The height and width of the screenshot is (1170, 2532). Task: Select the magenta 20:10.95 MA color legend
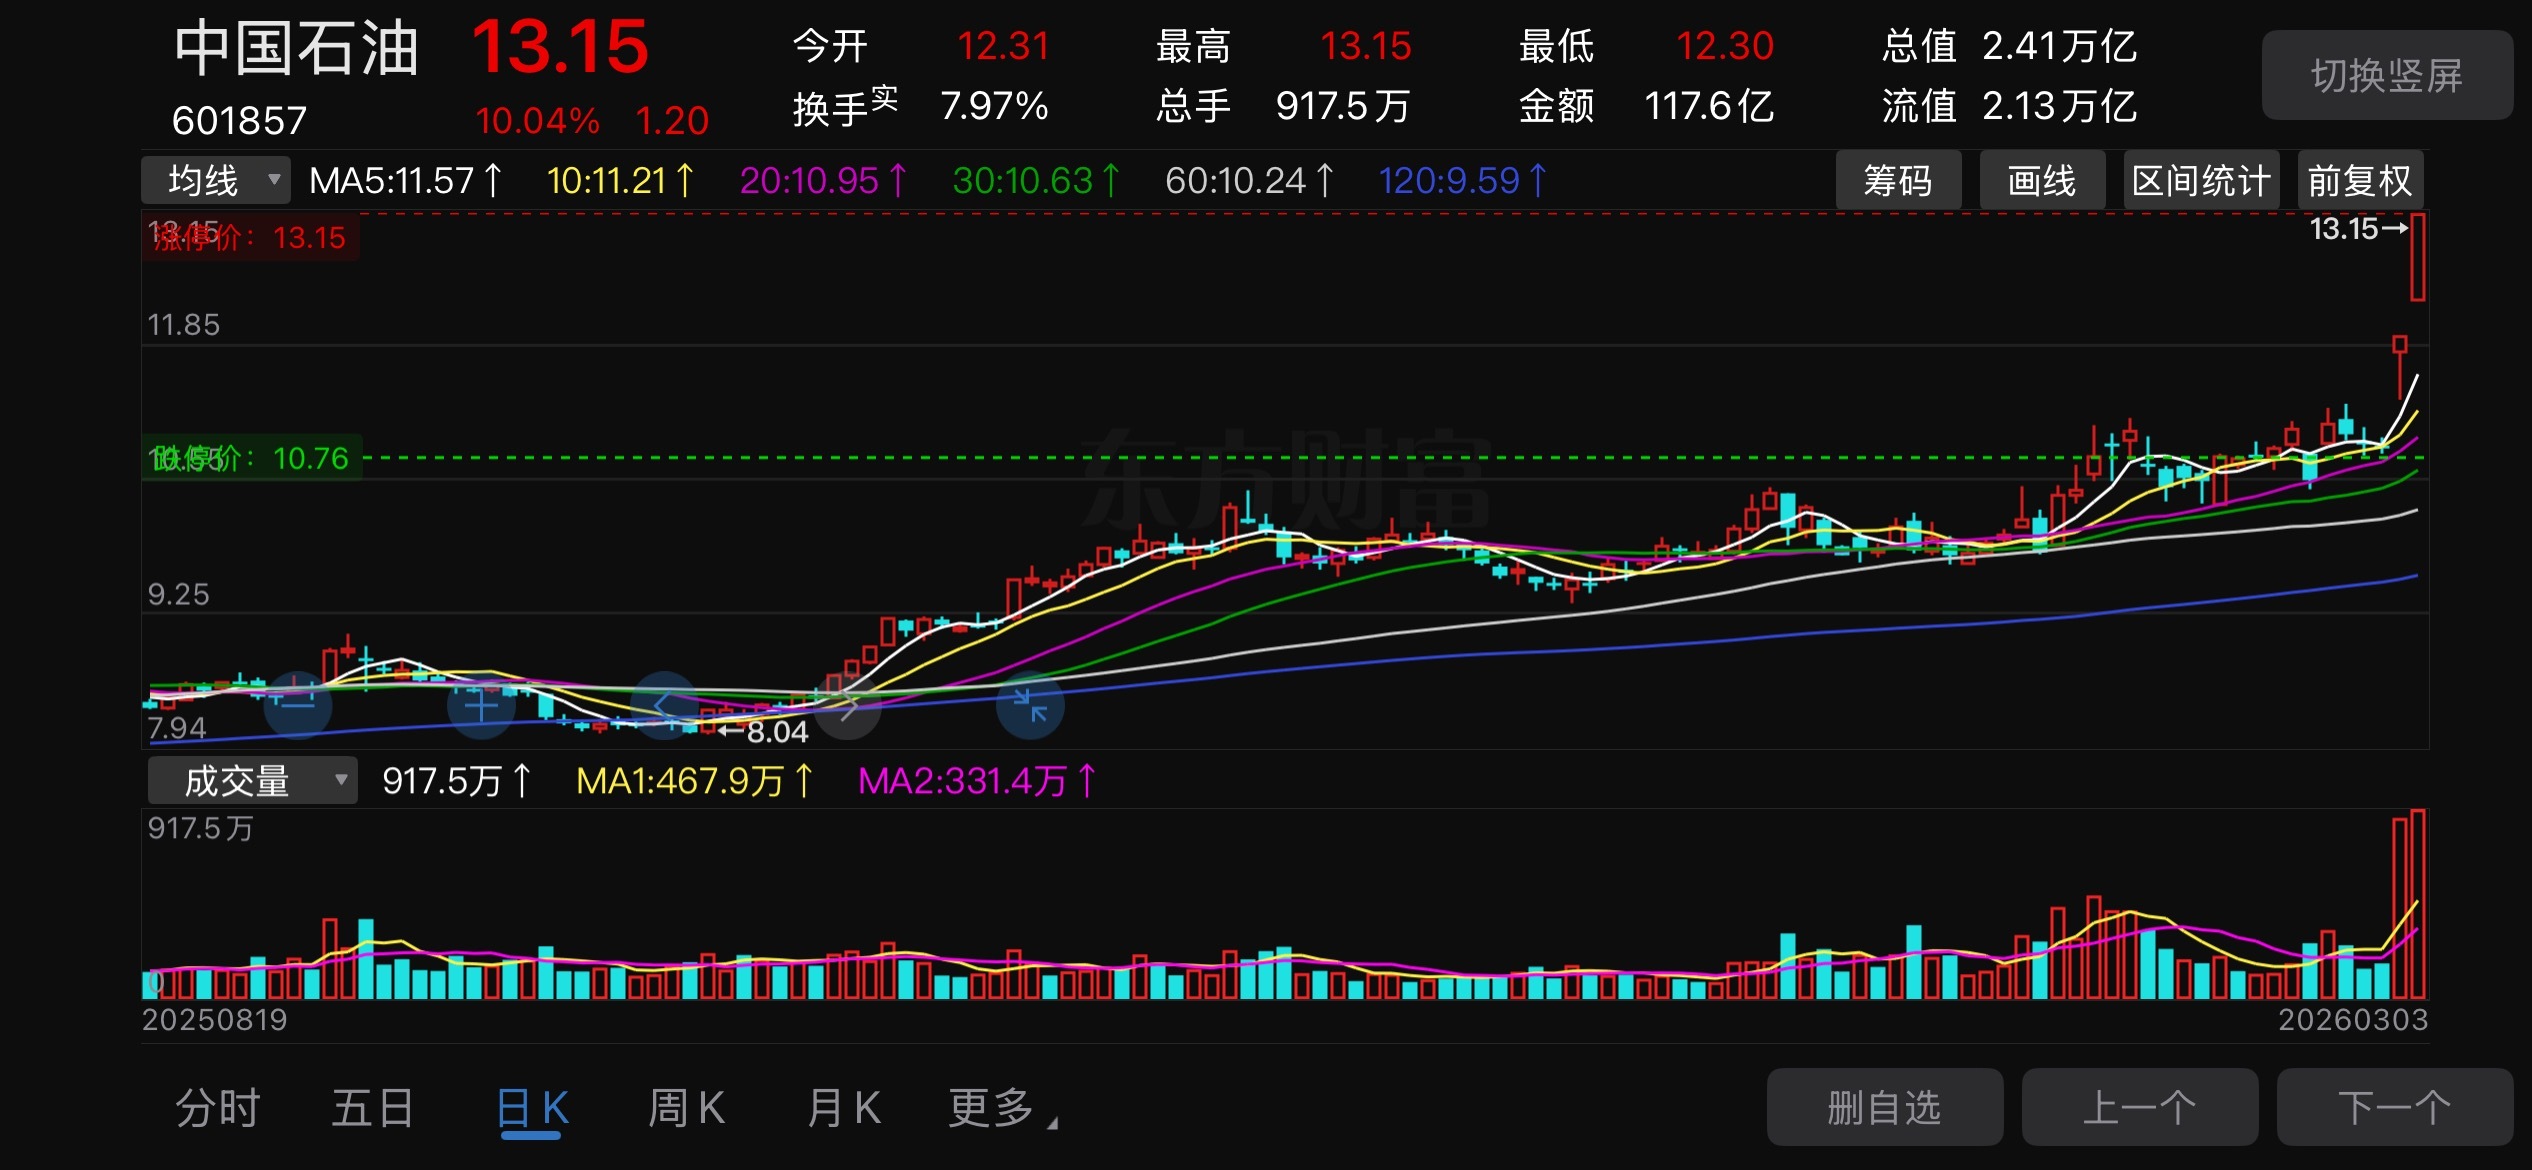coord(822,180)
